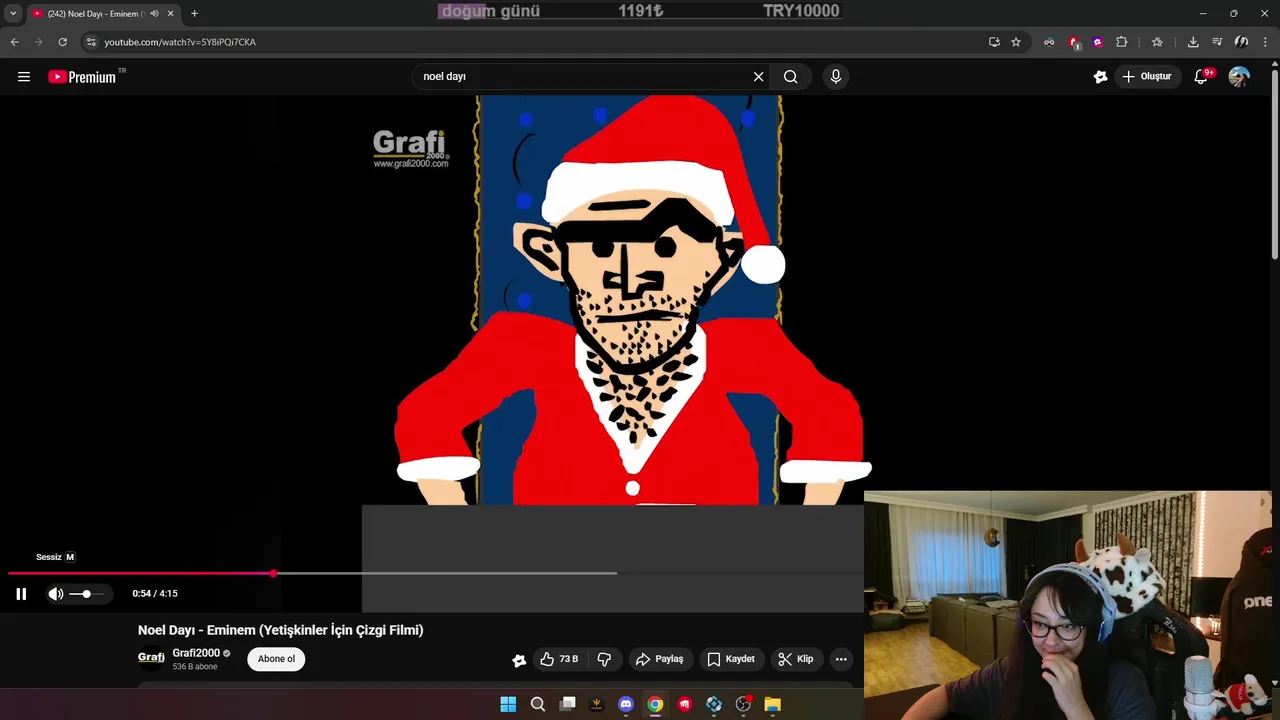
Task: Bookmark this page with the star
Action: [x=1016, y=42]
